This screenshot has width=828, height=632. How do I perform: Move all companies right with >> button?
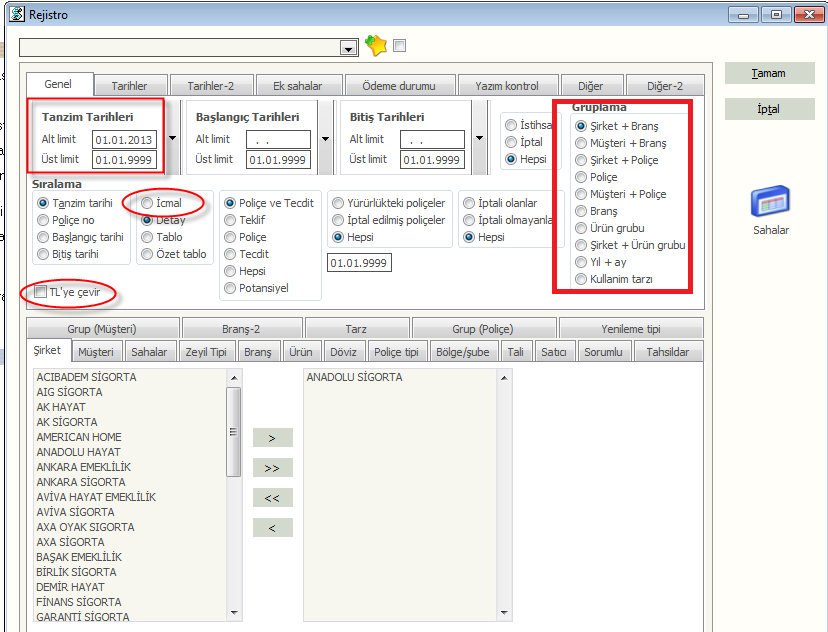click(272, 468)
